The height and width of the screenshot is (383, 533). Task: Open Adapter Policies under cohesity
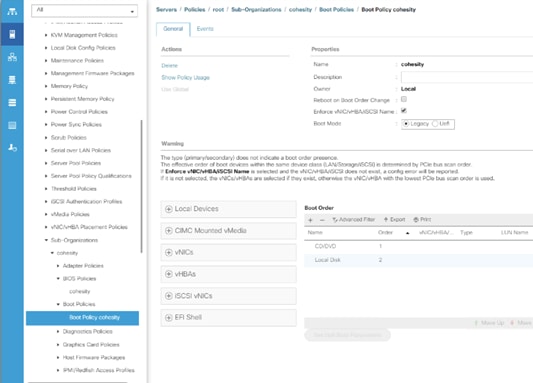tap(83, 266)
